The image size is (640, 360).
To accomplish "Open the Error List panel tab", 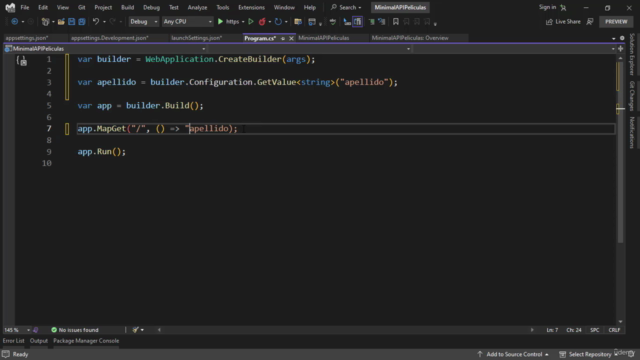I will coord(13,341).
